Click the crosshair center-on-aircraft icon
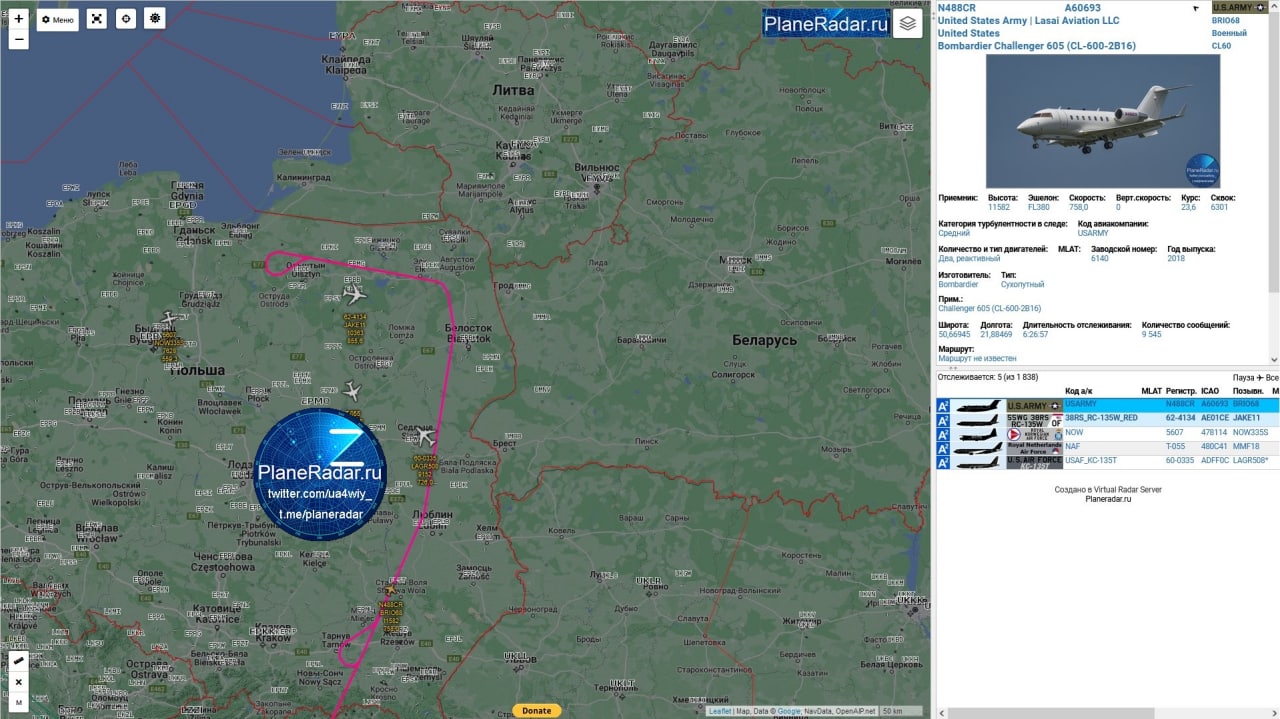The width and height of the screenshot is (1280, 719). point(125,19)
